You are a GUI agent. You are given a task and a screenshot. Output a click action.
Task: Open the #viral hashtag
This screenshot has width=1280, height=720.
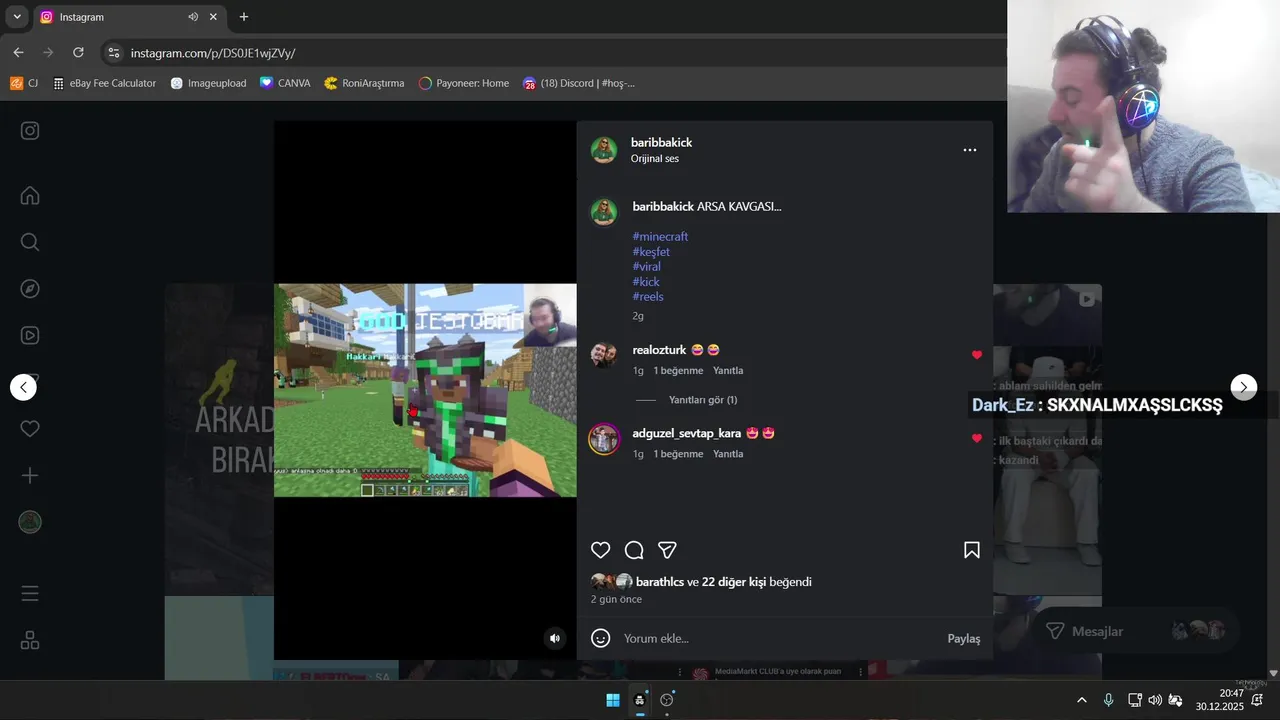(x=647, y=267)
